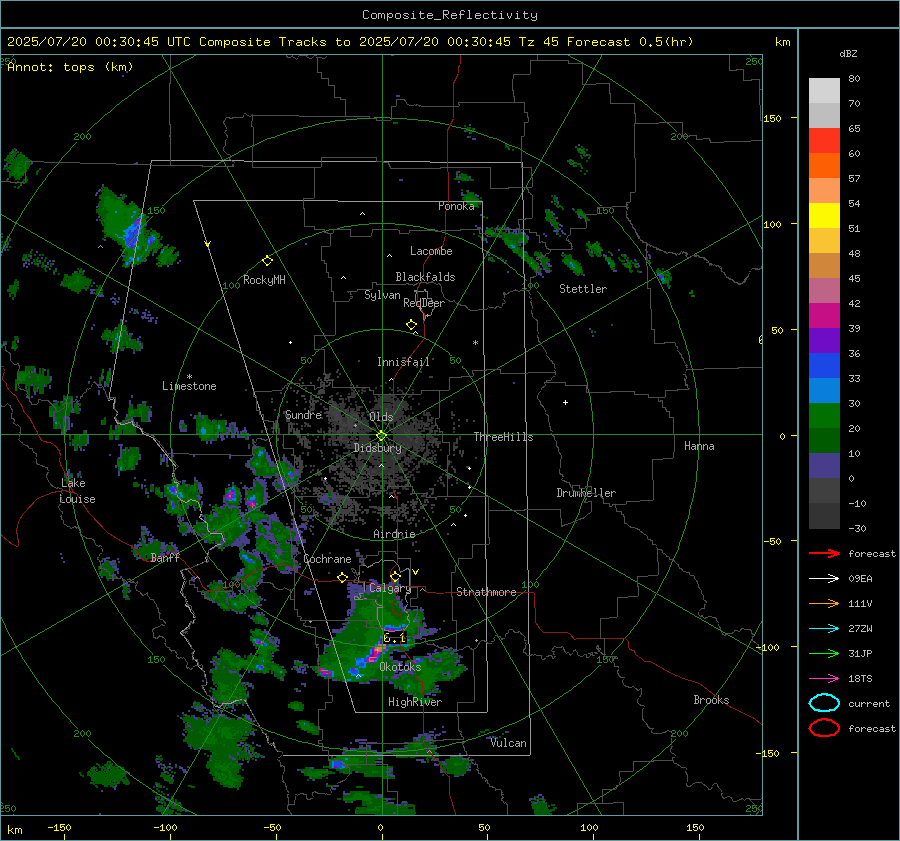Click the Didsbury label
This screenshot has height=841, width=900.
tap(378, 448)
